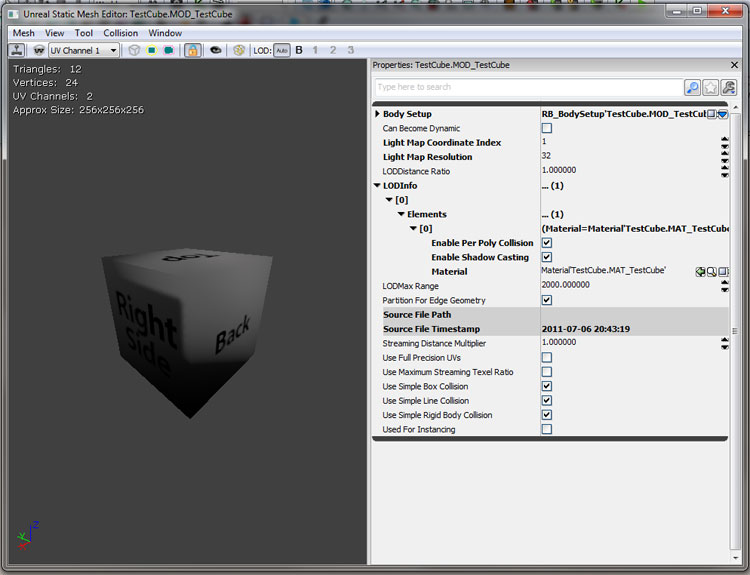750x575 pixels.
Task: Click the properties panel vertical scrollbar
Action: tap(735, 331)
